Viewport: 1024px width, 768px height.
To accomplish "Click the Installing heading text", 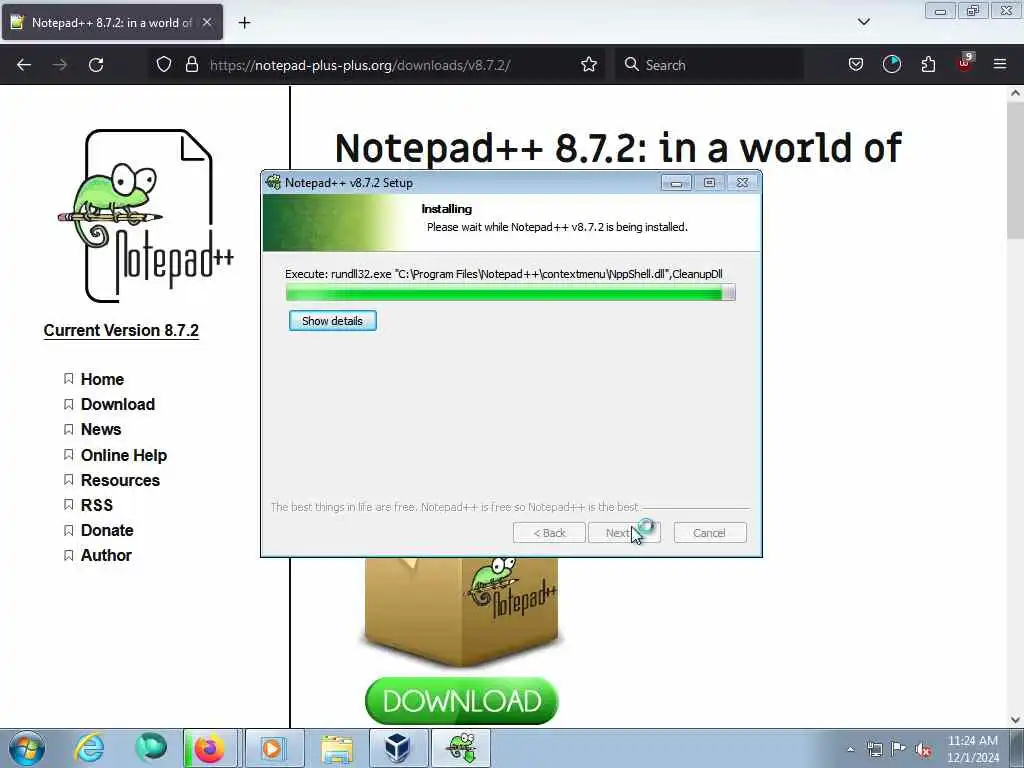I will [447, 209].
